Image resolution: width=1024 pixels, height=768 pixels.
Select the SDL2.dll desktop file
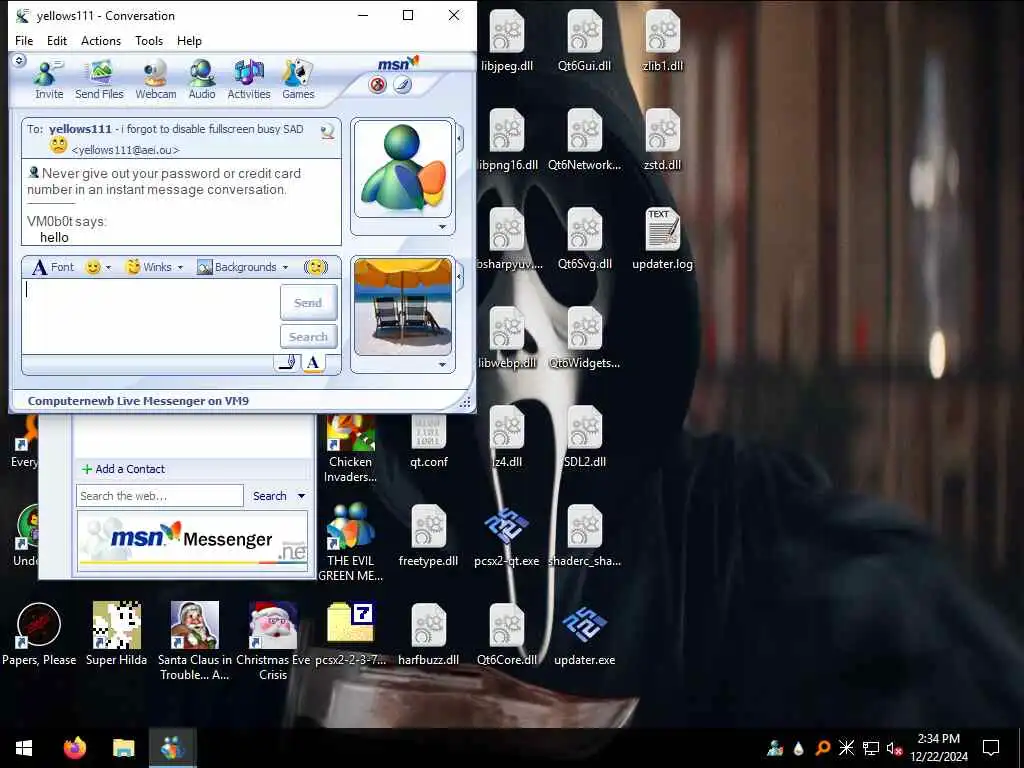coord(584,437)
